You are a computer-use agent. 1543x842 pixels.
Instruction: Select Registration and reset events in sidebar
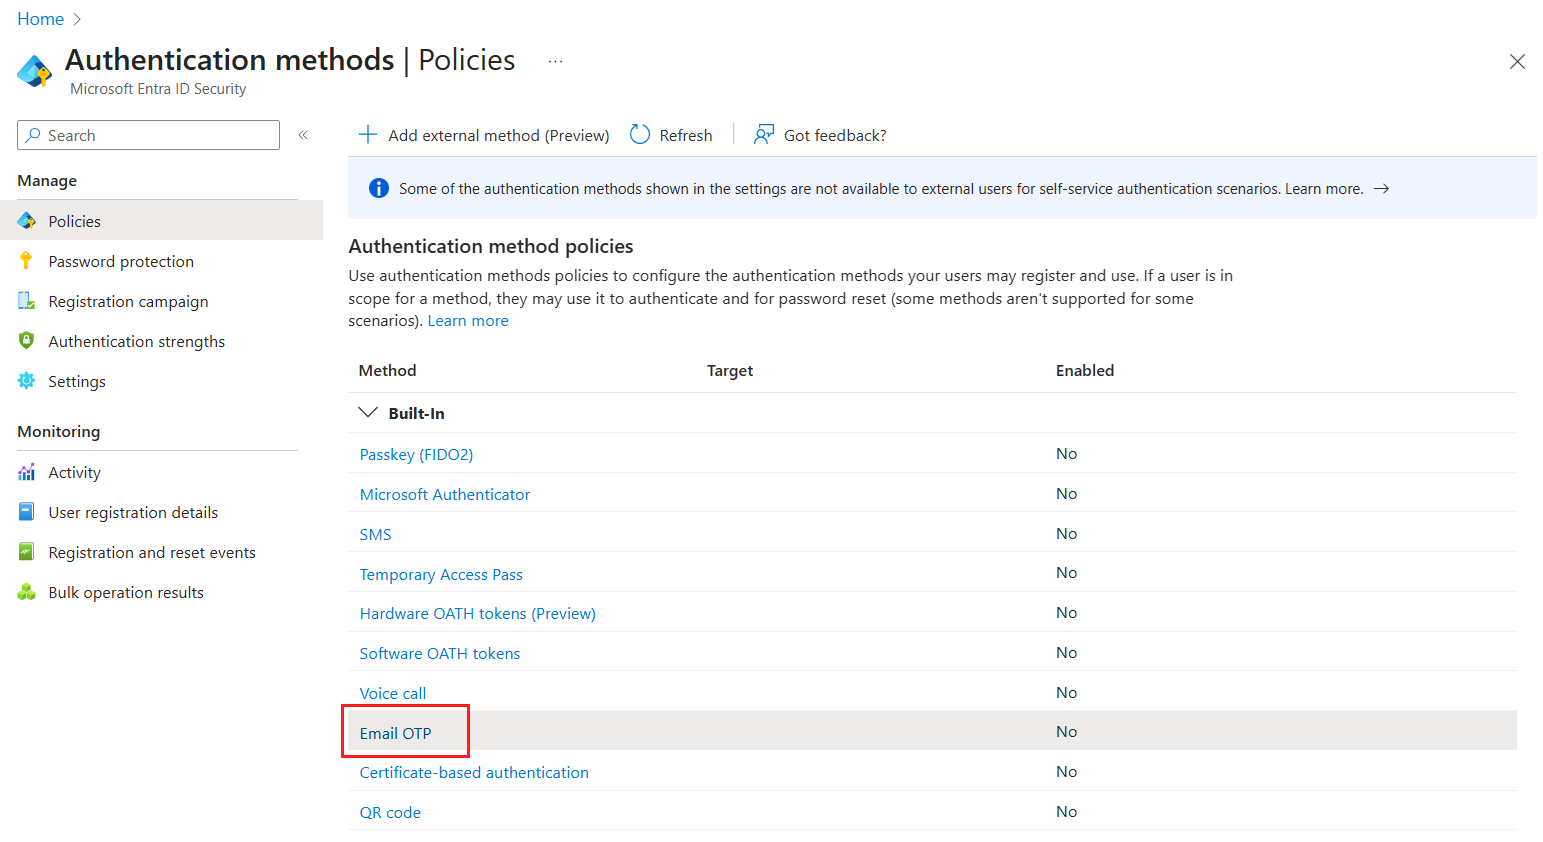[x=27, y=551]
